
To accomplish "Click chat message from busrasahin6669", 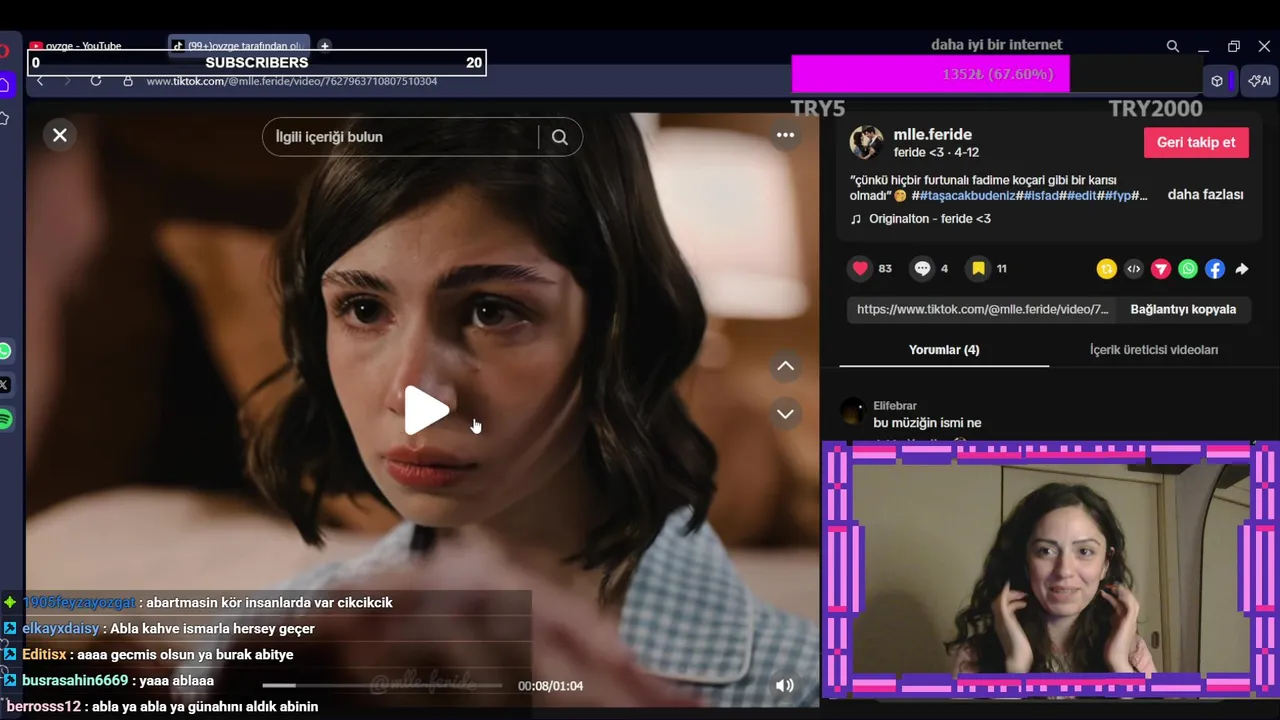I will pos(118,681).
